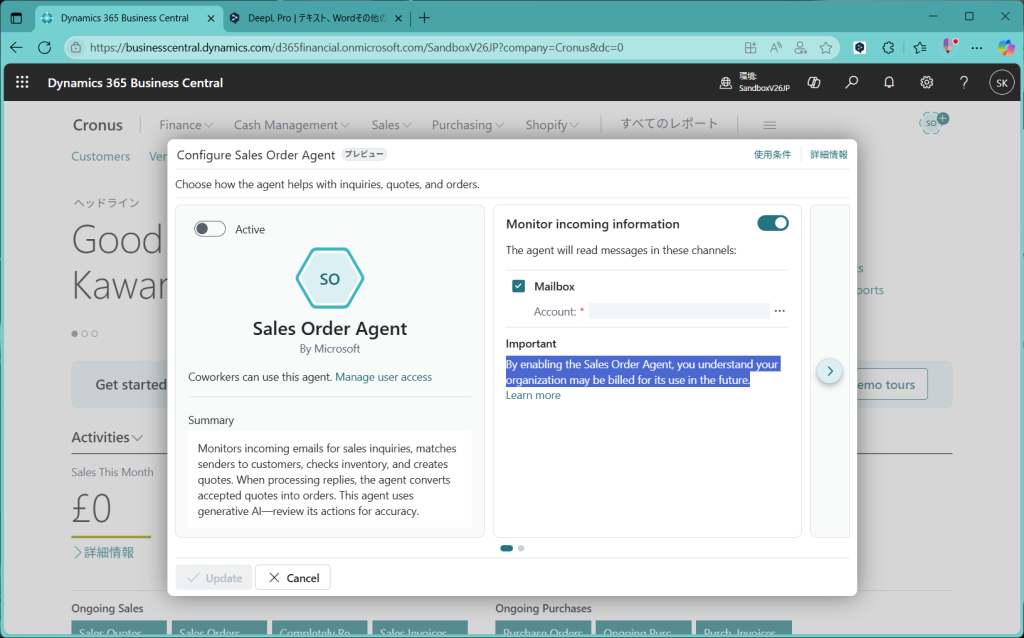
Task: Click the browser back arrow
Action: click(16, 47)
